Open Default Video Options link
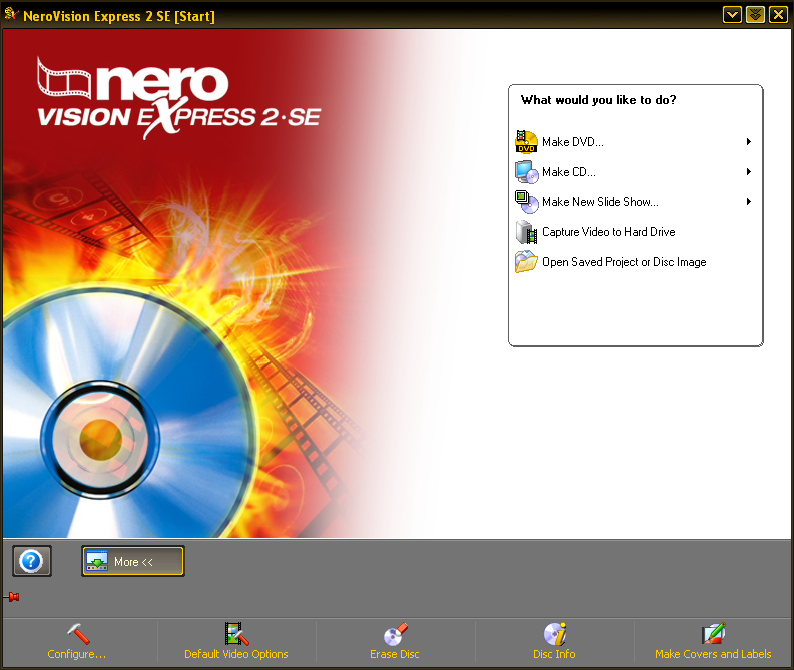Screen dimensions: 794x670 [x=236, y=654]
